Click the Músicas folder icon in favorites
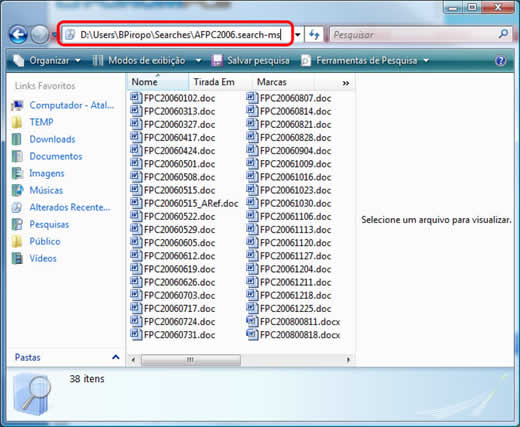This screenshot has height=427, width=520. (x=17, y=190)
